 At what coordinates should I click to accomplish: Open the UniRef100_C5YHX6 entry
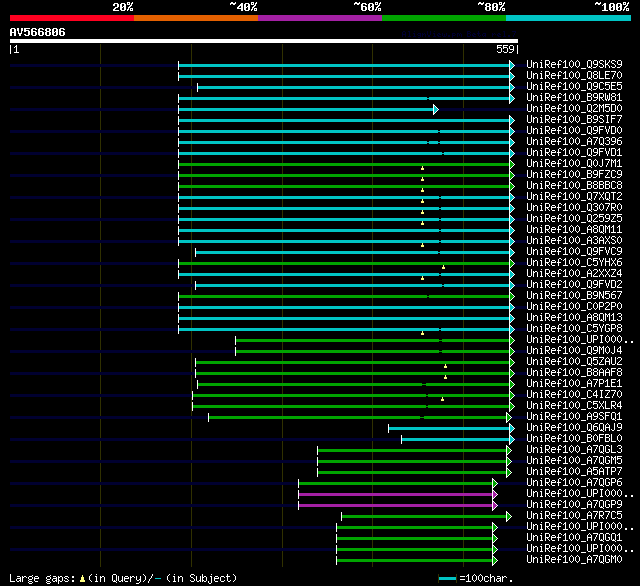point(574,263)
